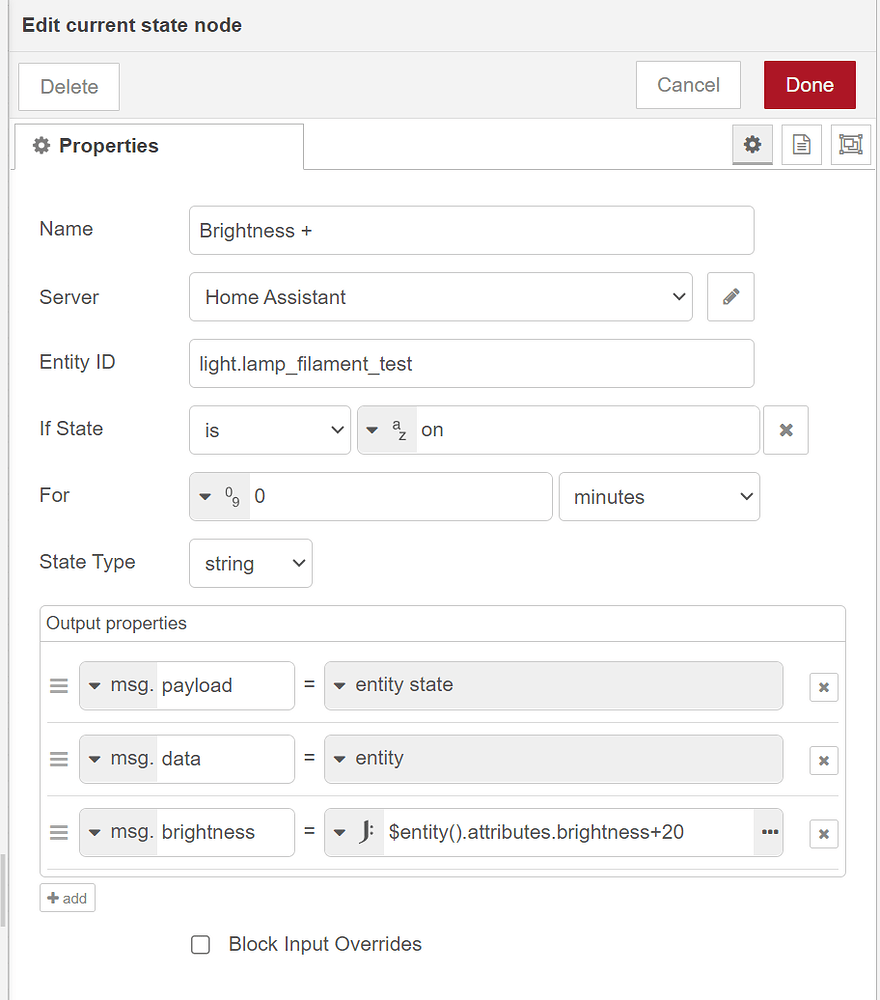Viewport: 880px width, 1000px height.
Task: Add a new output property
Action: pyautogui.click(x=66, y=897)
